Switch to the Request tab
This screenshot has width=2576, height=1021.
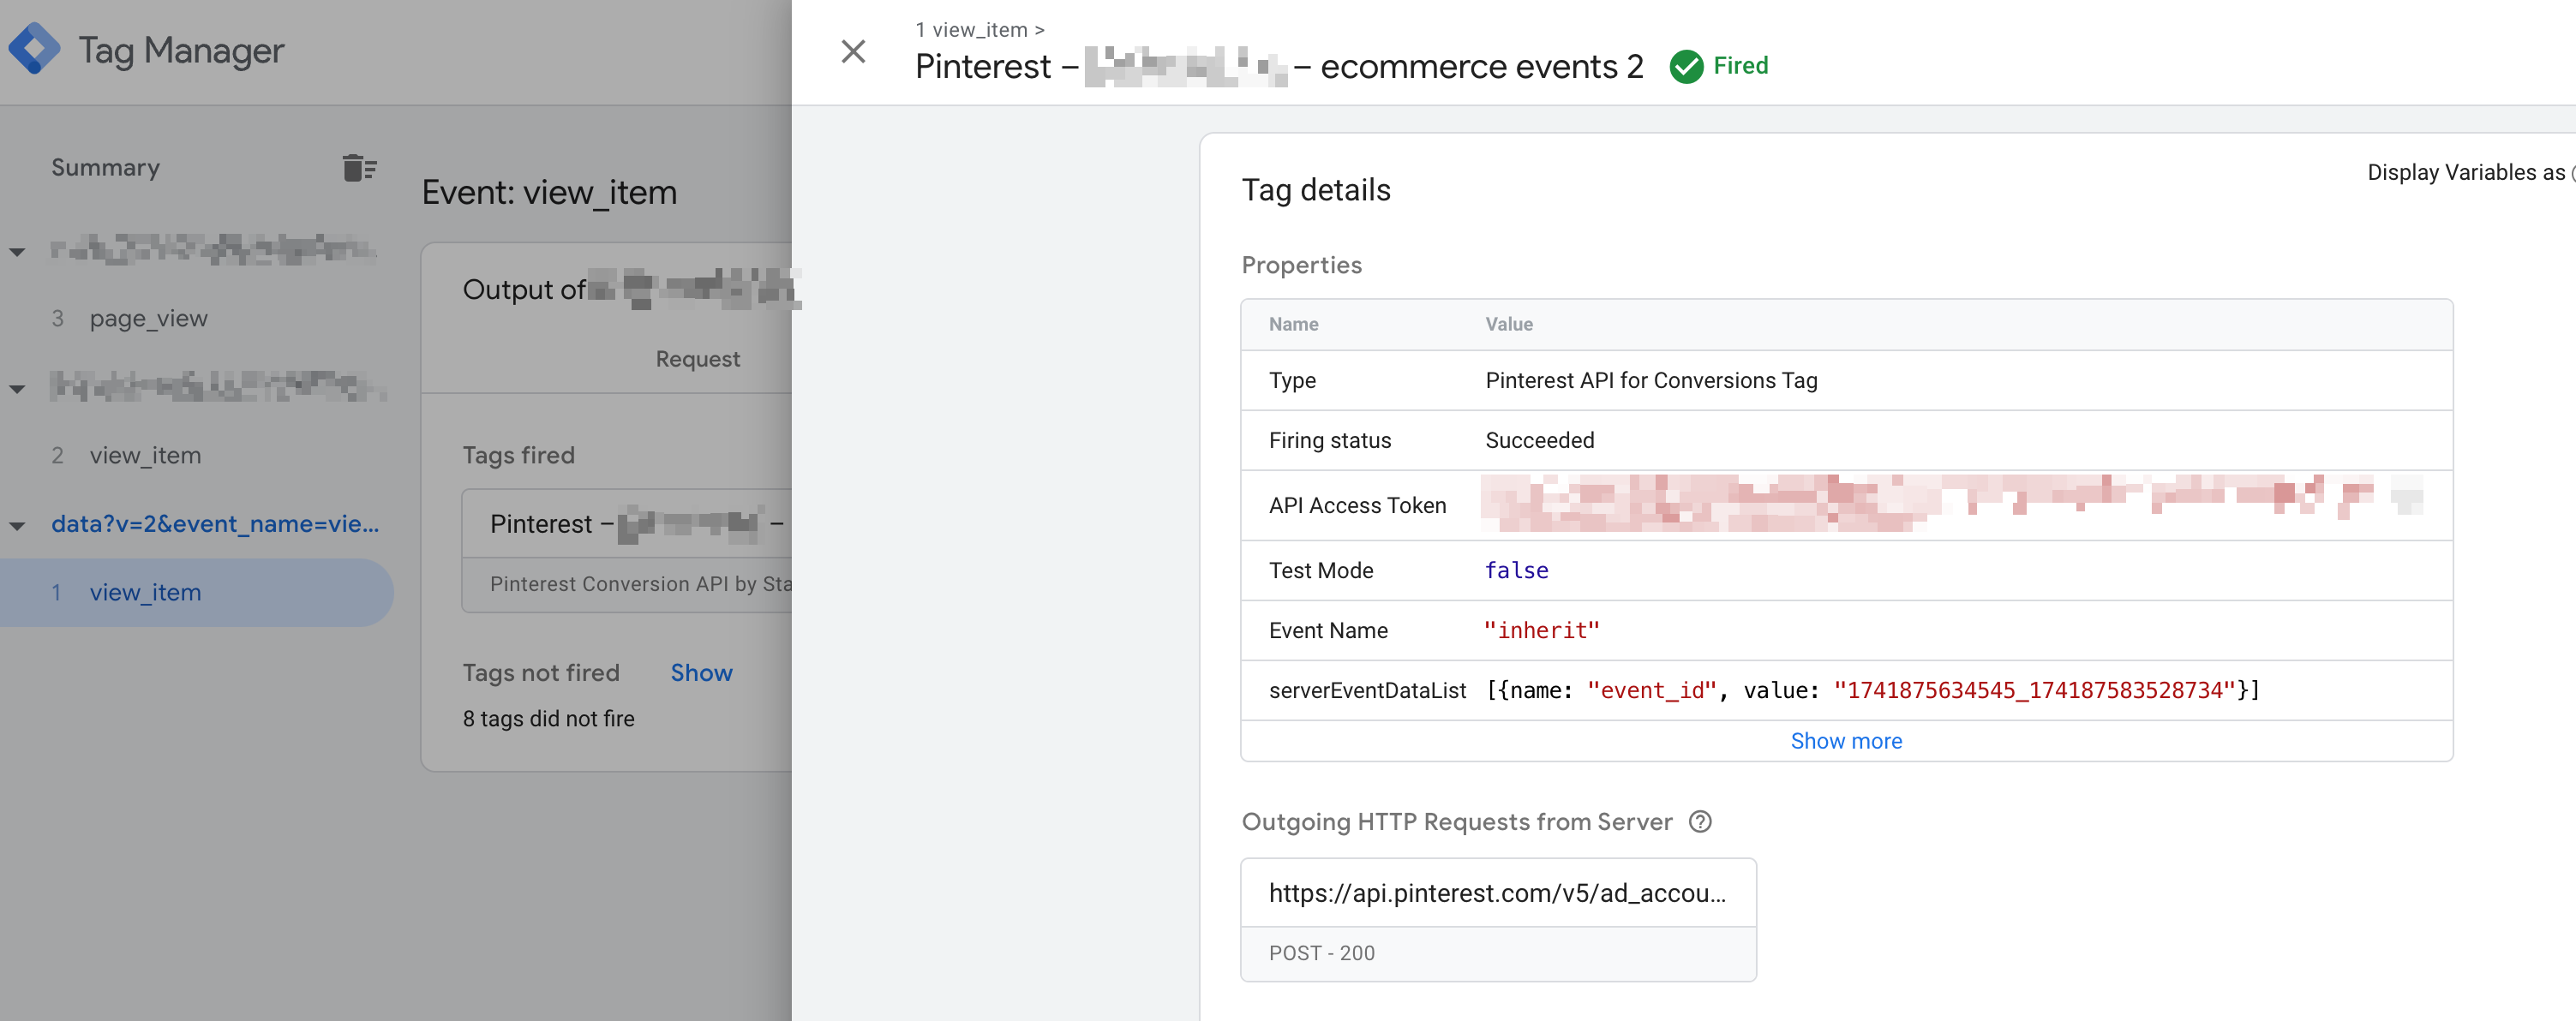698,358
